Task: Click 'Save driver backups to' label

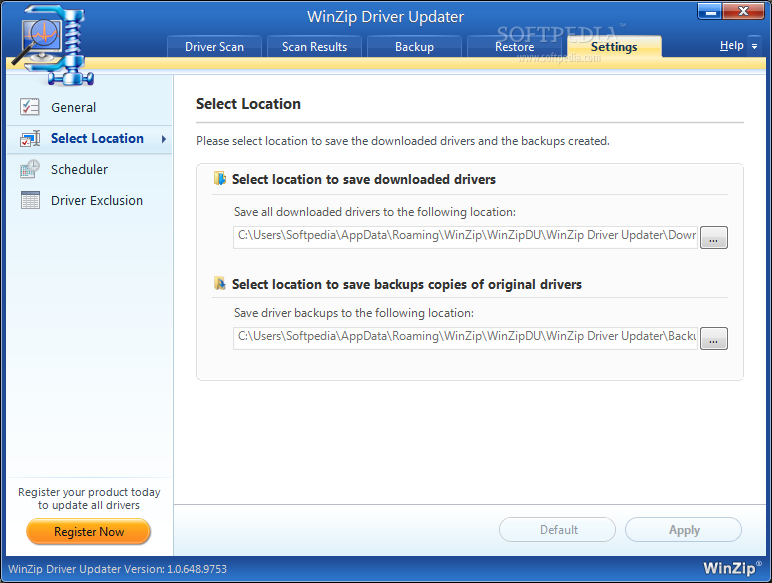Action: (x=354, y=313)
